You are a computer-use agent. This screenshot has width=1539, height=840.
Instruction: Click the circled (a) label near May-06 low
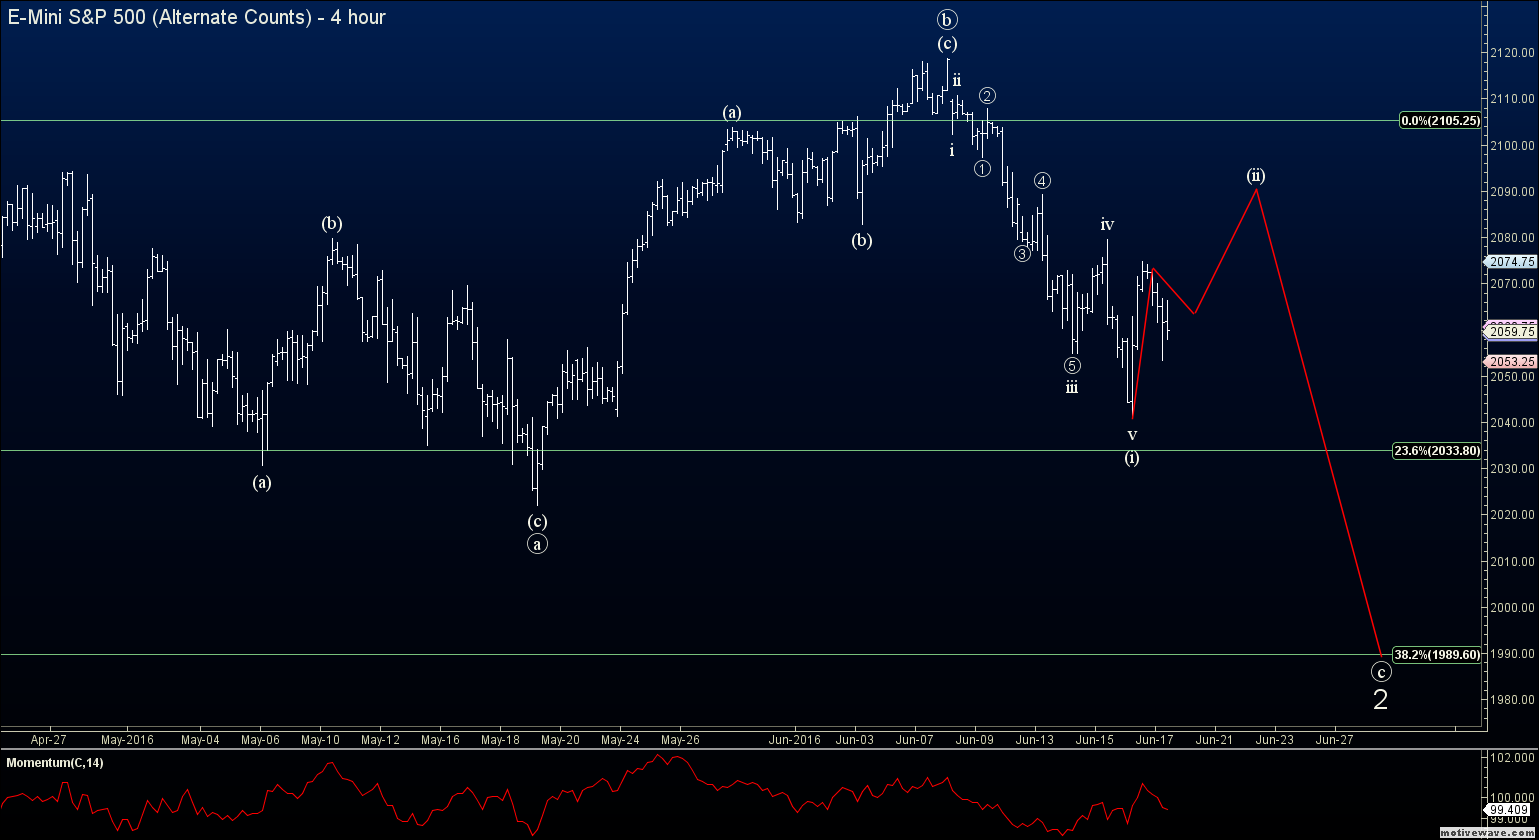(261, 482)
